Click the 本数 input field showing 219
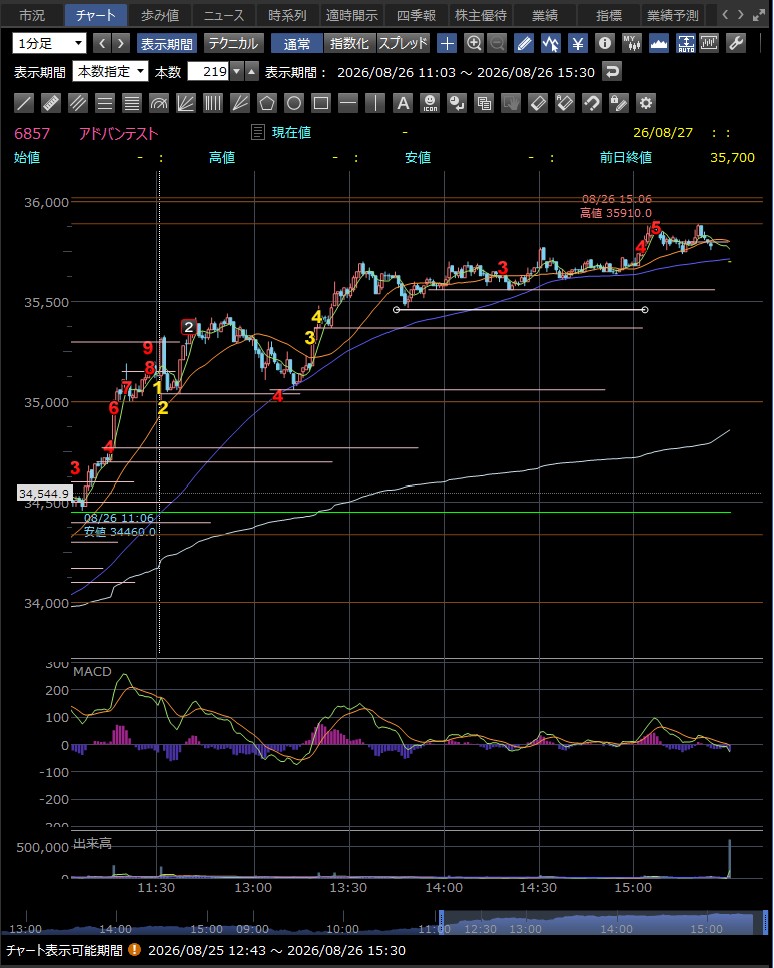This screenshot has height=968, width=774. coord(209,72)
